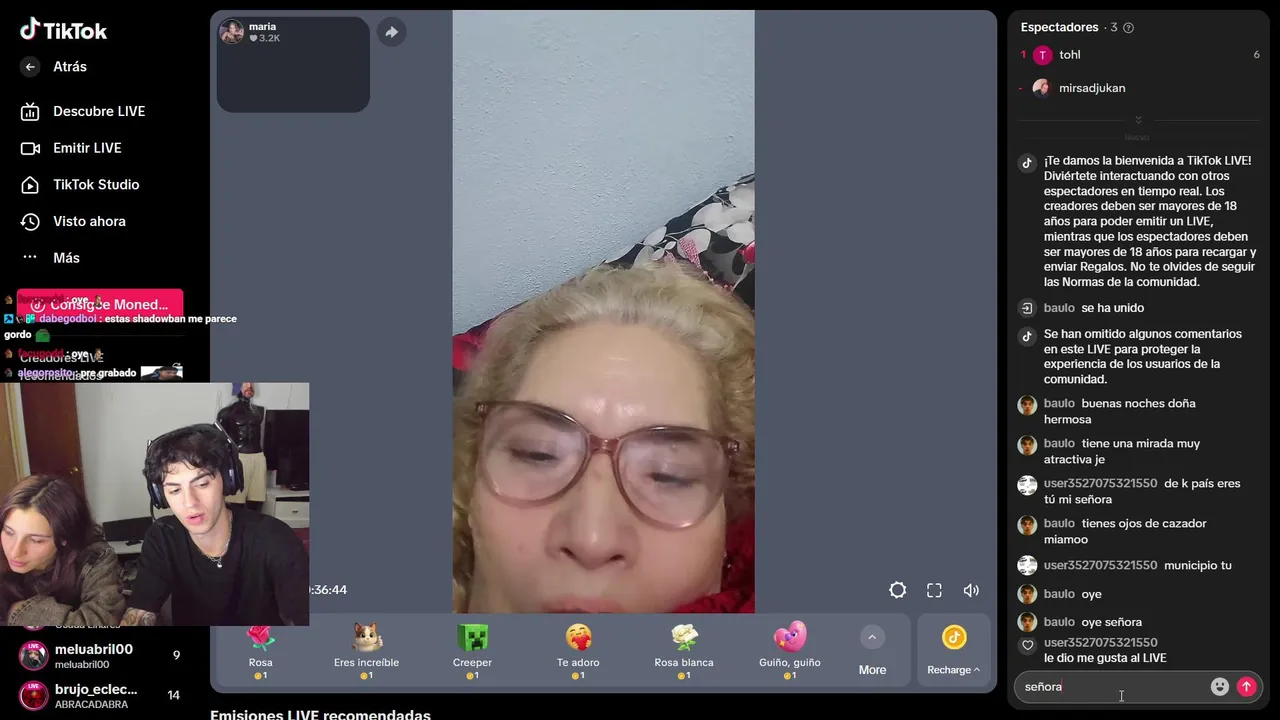Send the chat message with arrow button
Image resolution: width=1280 pixels, height=720 pixels.
point(1246,687)
